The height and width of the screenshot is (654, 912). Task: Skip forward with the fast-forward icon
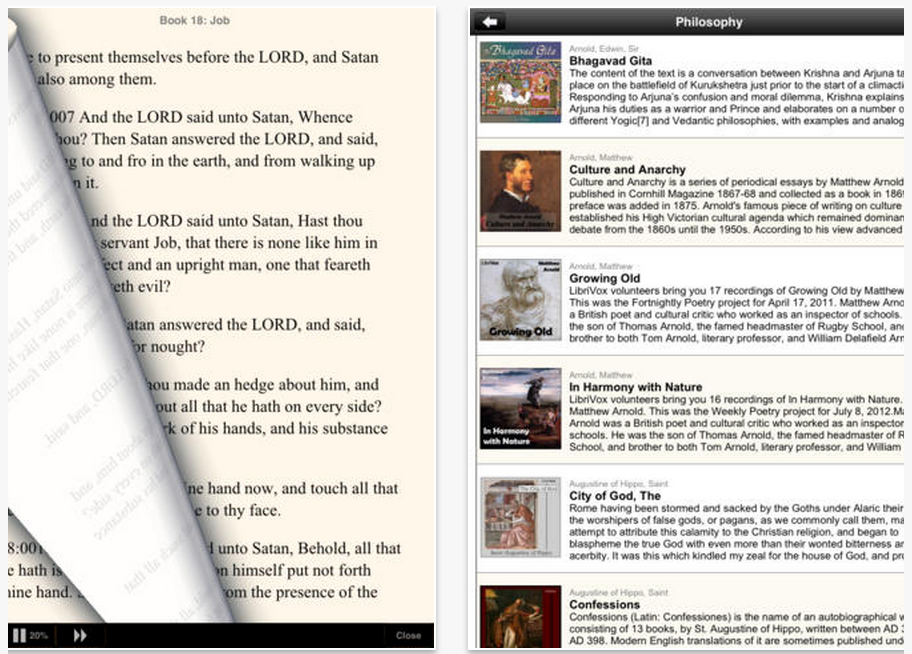coord(80,635)
